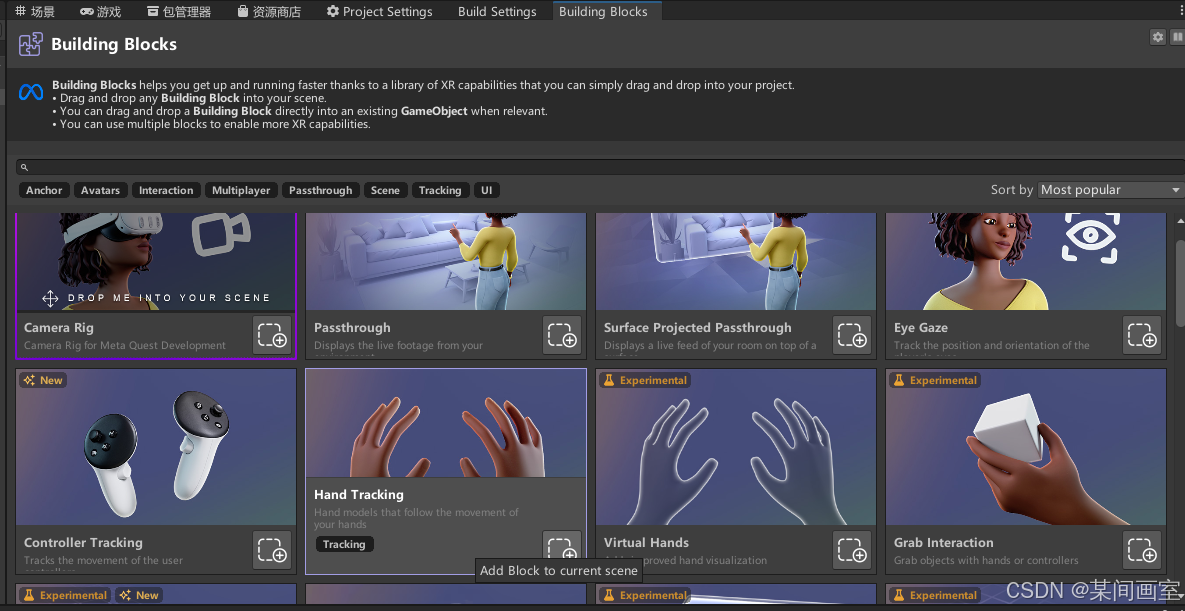Viewport: 1185px width, 611px height.
Task: Filter blocks by Passthrough tag
Action: click(320, 191)
